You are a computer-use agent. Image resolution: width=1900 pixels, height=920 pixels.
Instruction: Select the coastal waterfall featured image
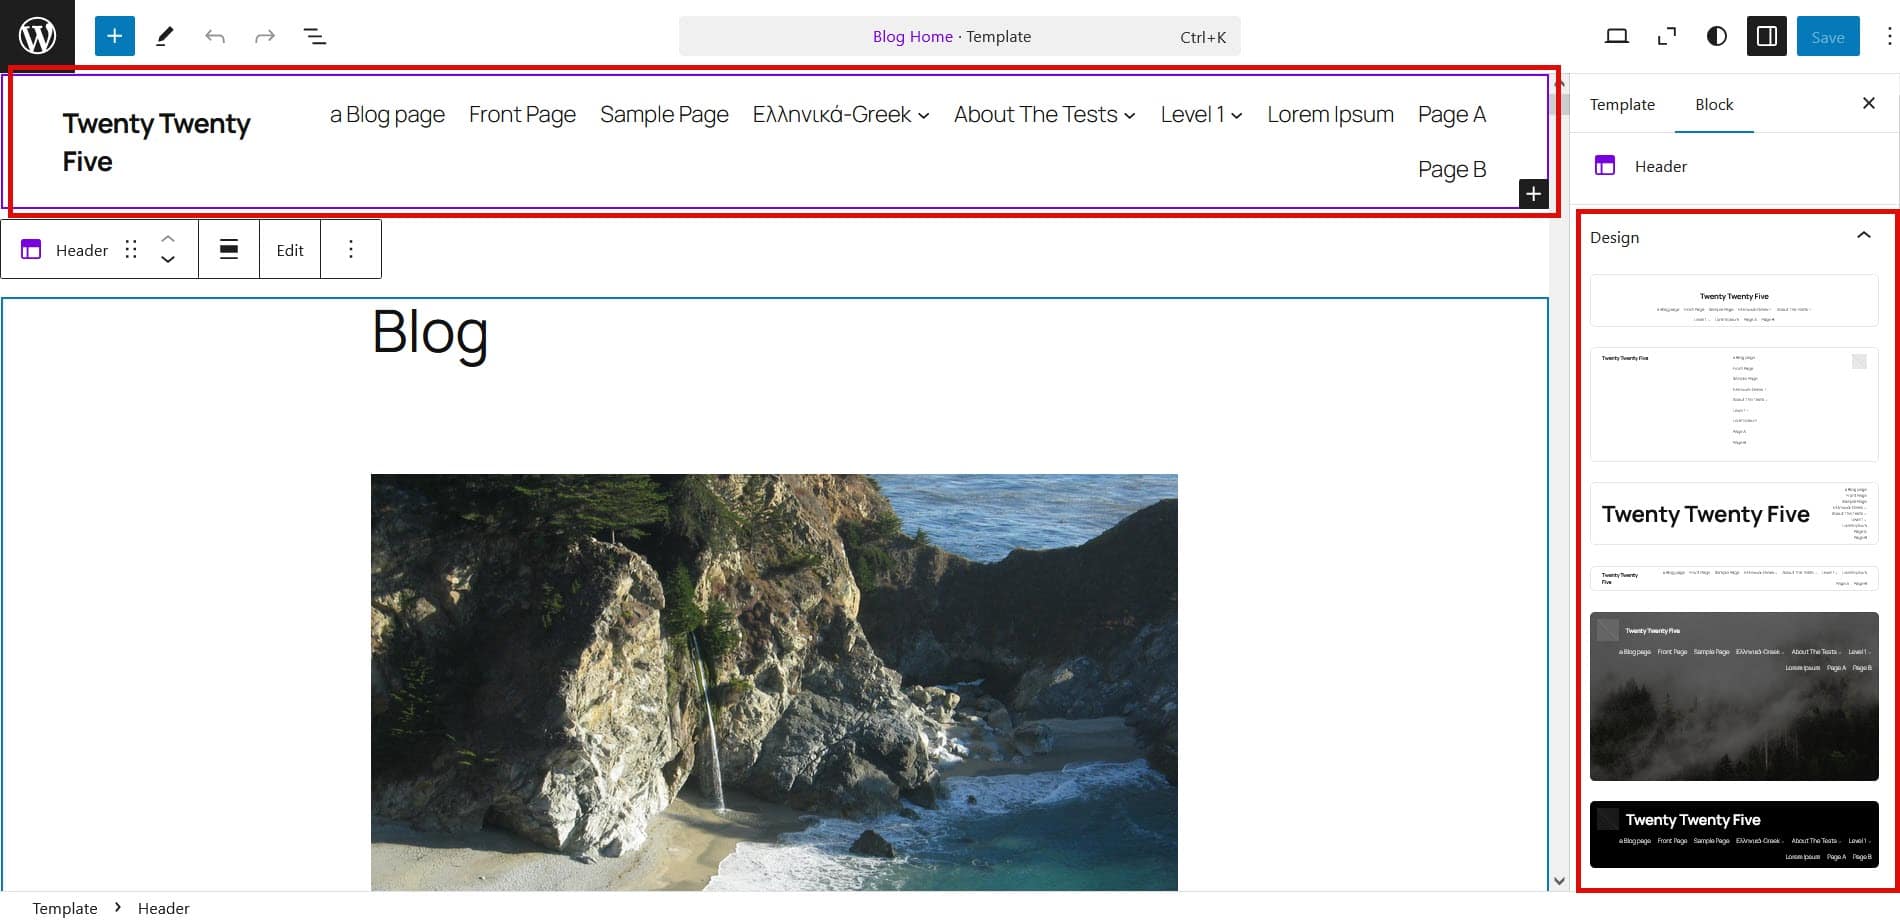click(x=774, y=682)
